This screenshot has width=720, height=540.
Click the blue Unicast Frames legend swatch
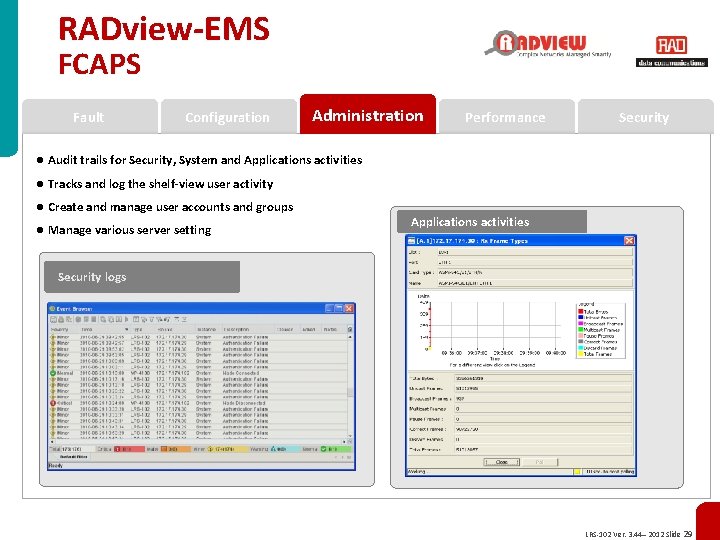580,317
